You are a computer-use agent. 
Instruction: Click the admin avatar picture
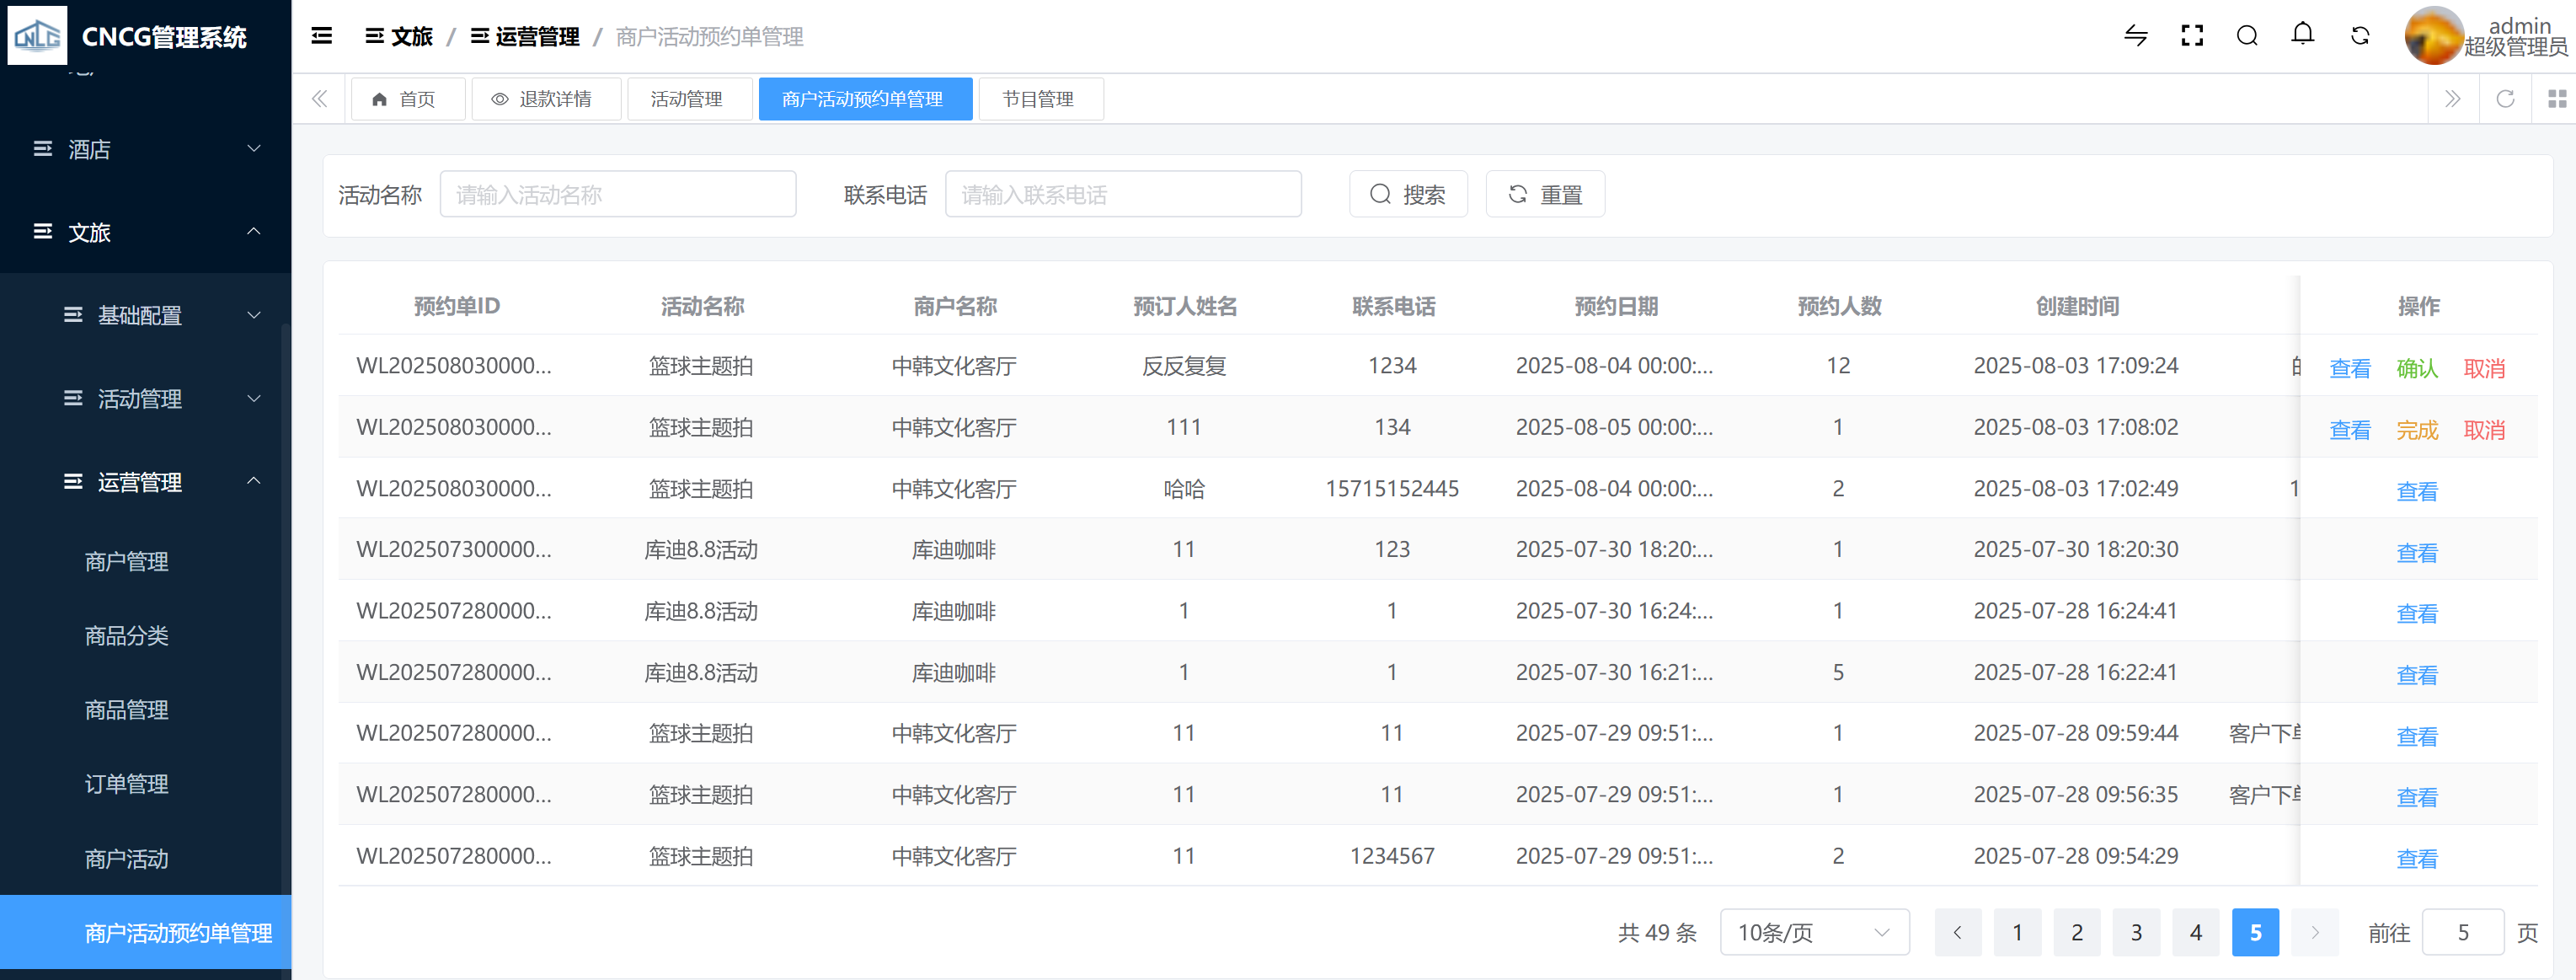[2432, 36]
